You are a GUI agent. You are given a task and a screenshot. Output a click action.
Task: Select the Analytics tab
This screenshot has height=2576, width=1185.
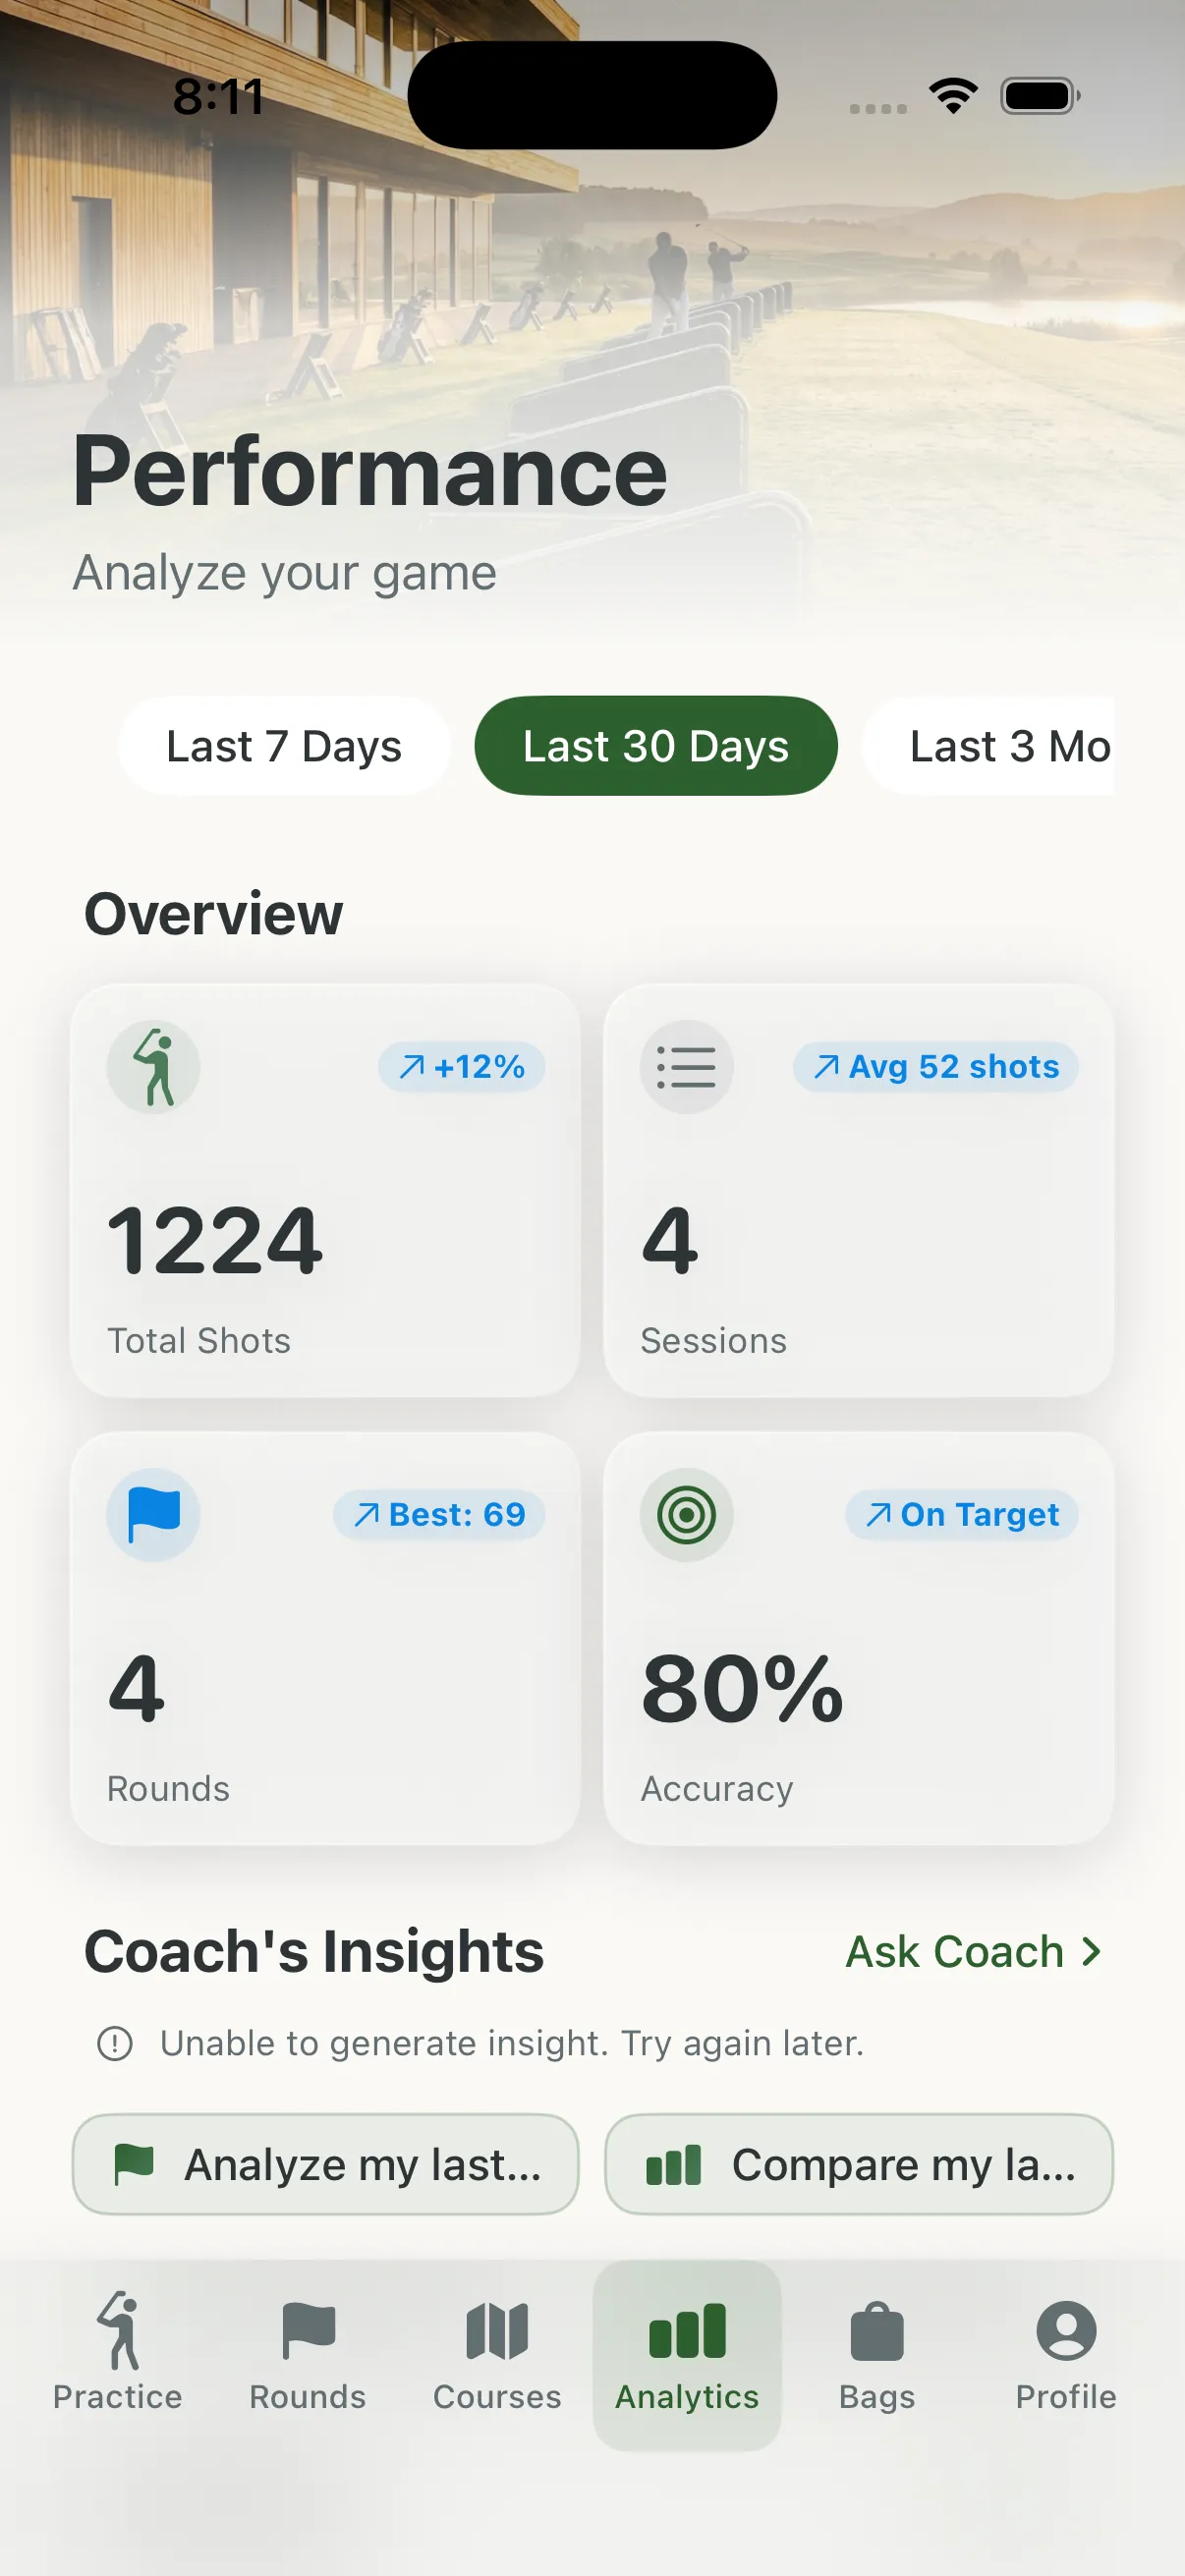[687, 2355]
